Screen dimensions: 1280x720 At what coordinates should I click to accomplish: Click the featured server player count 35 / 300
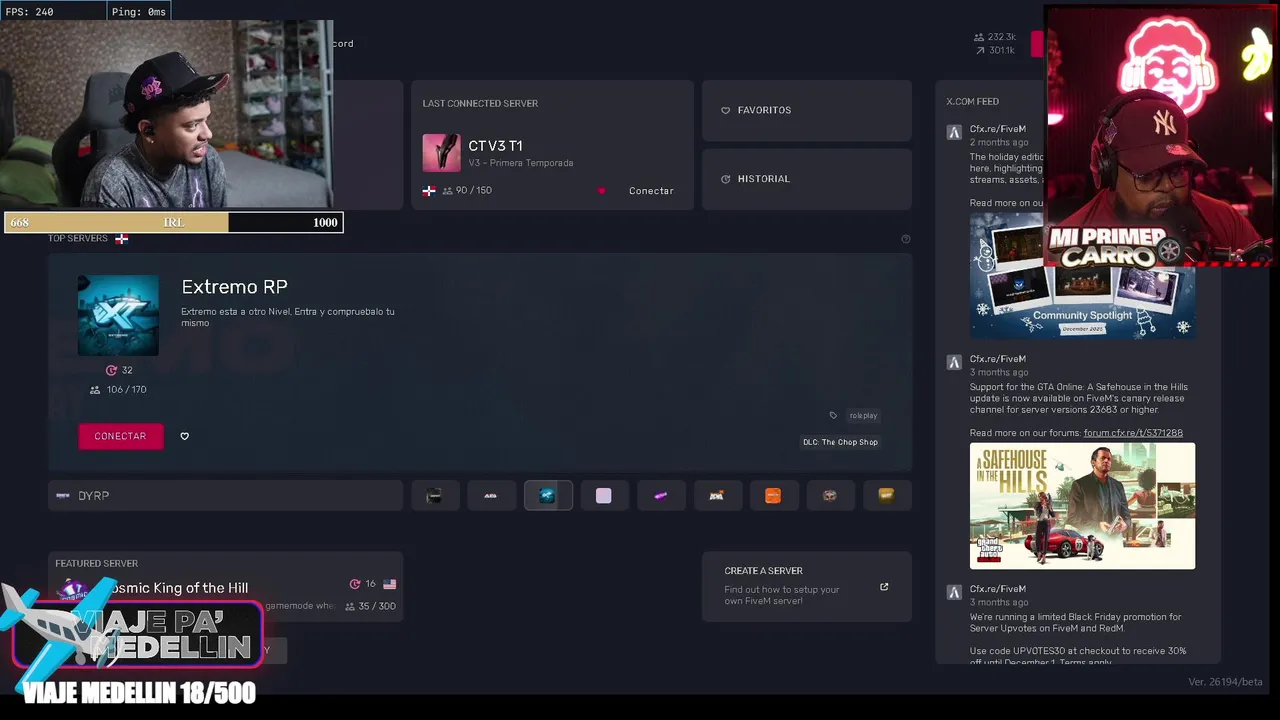click(x=370, y=606)
